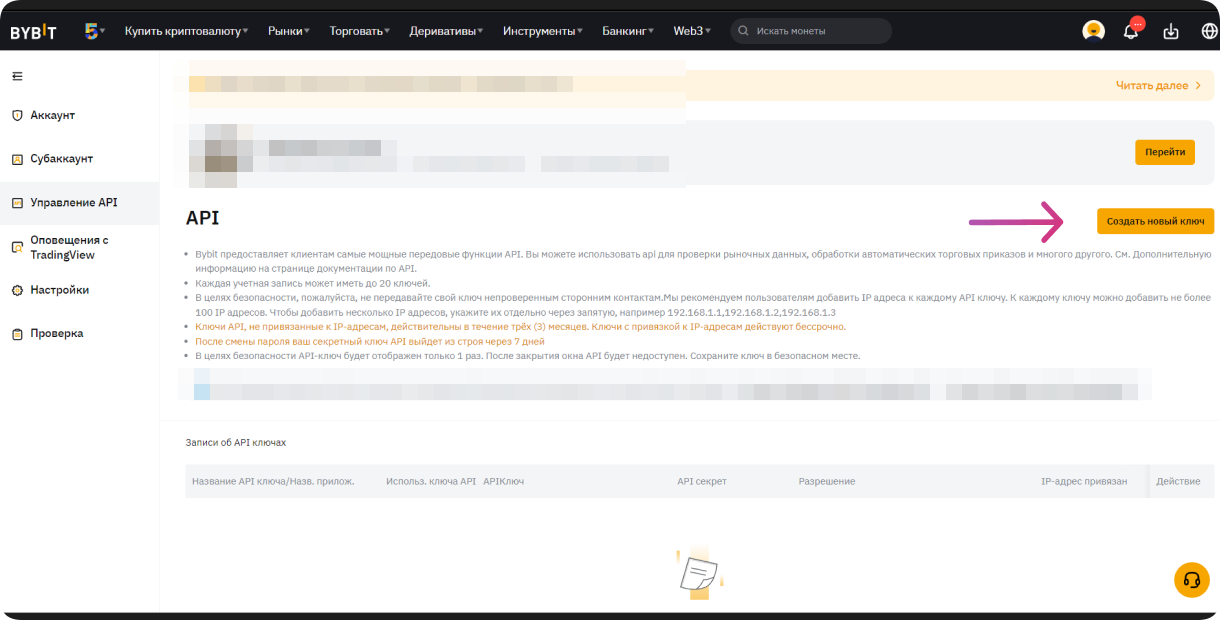Click the icon beside Управление API
The height and width of the screenshot is (620, 1220).
17,203
